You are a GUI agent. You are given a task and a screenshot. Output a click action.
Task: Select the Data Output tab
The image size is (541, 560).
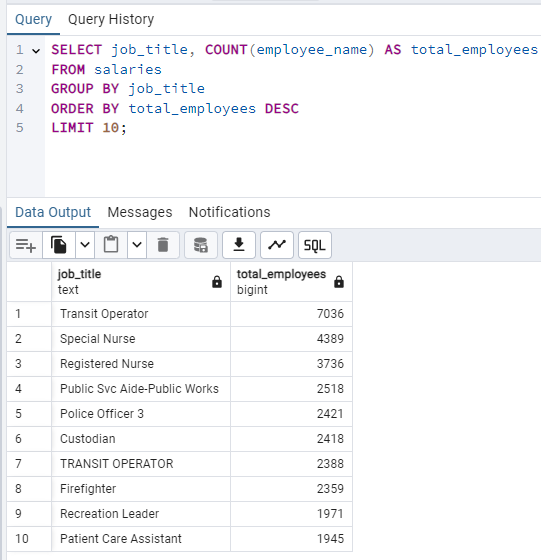point(53,212)
